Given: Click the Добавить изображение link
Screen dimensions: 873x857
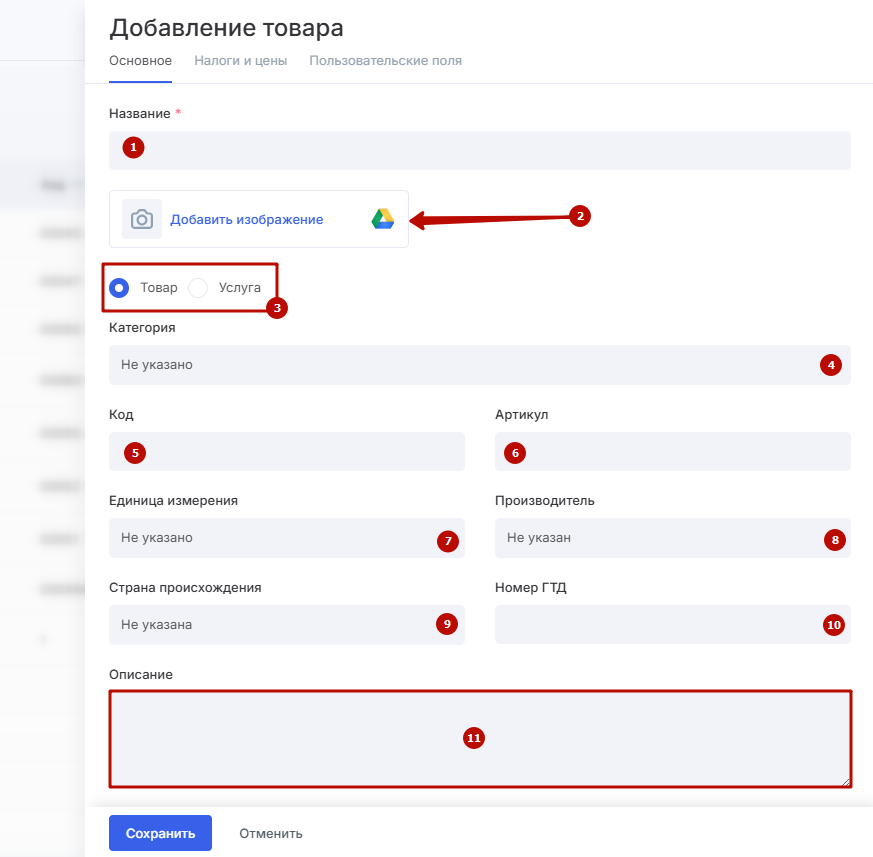Looking at the screenshot, I should pos(246,219).
